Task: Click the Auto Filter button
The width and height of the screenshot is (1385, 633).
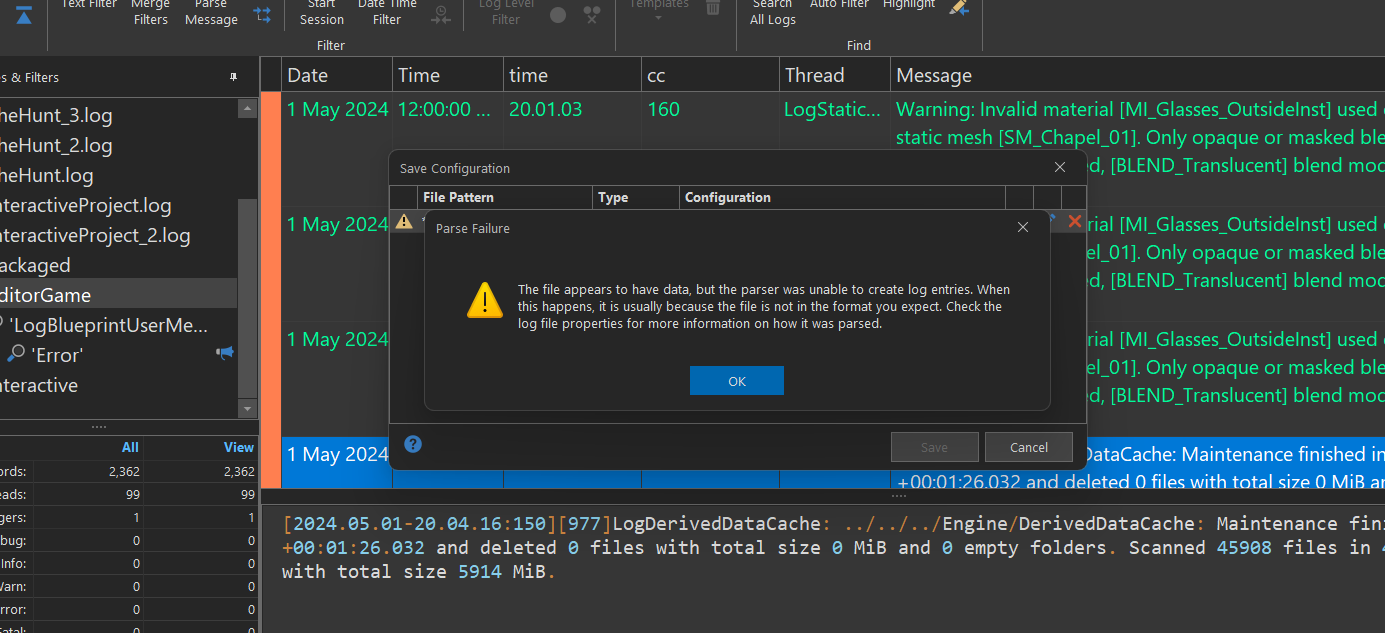Action: coord(839,4)
